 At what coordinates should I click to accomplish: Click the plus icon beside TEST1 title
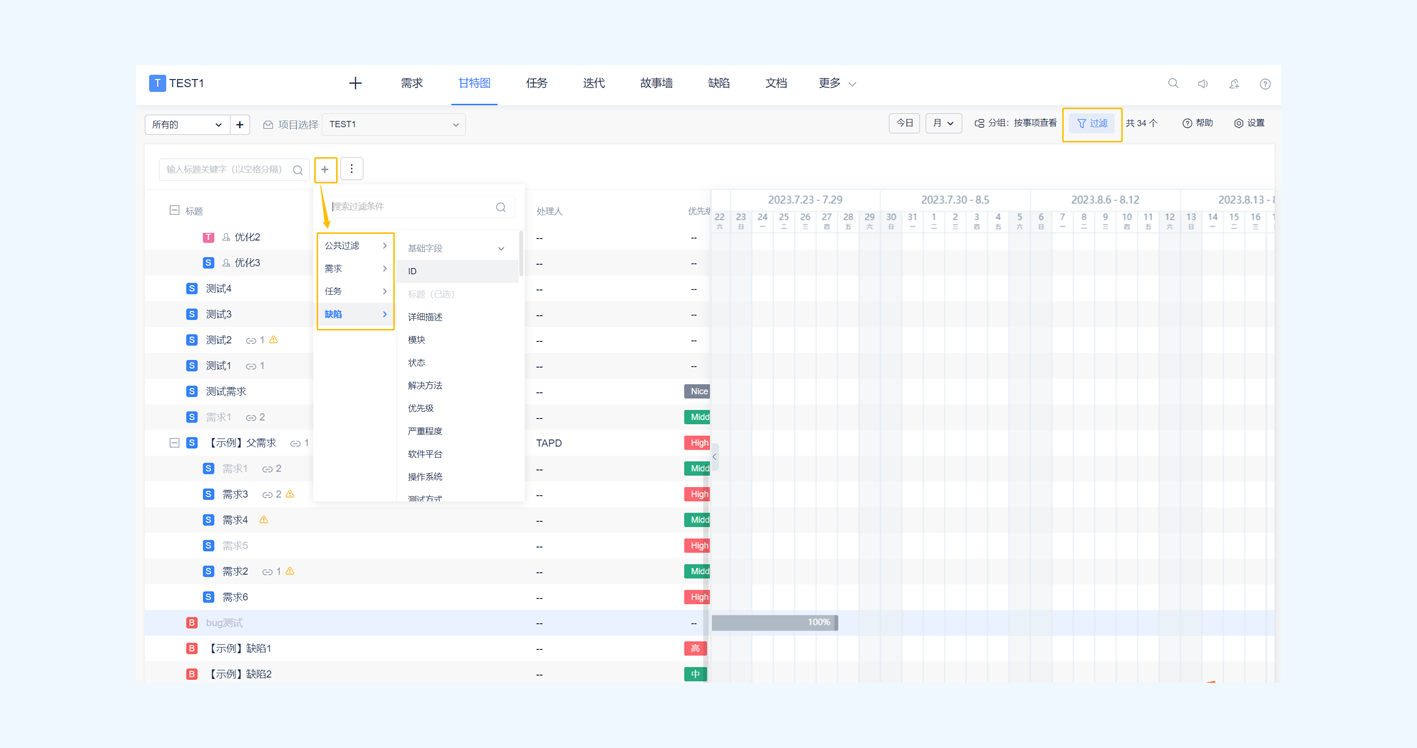point(355,83)
